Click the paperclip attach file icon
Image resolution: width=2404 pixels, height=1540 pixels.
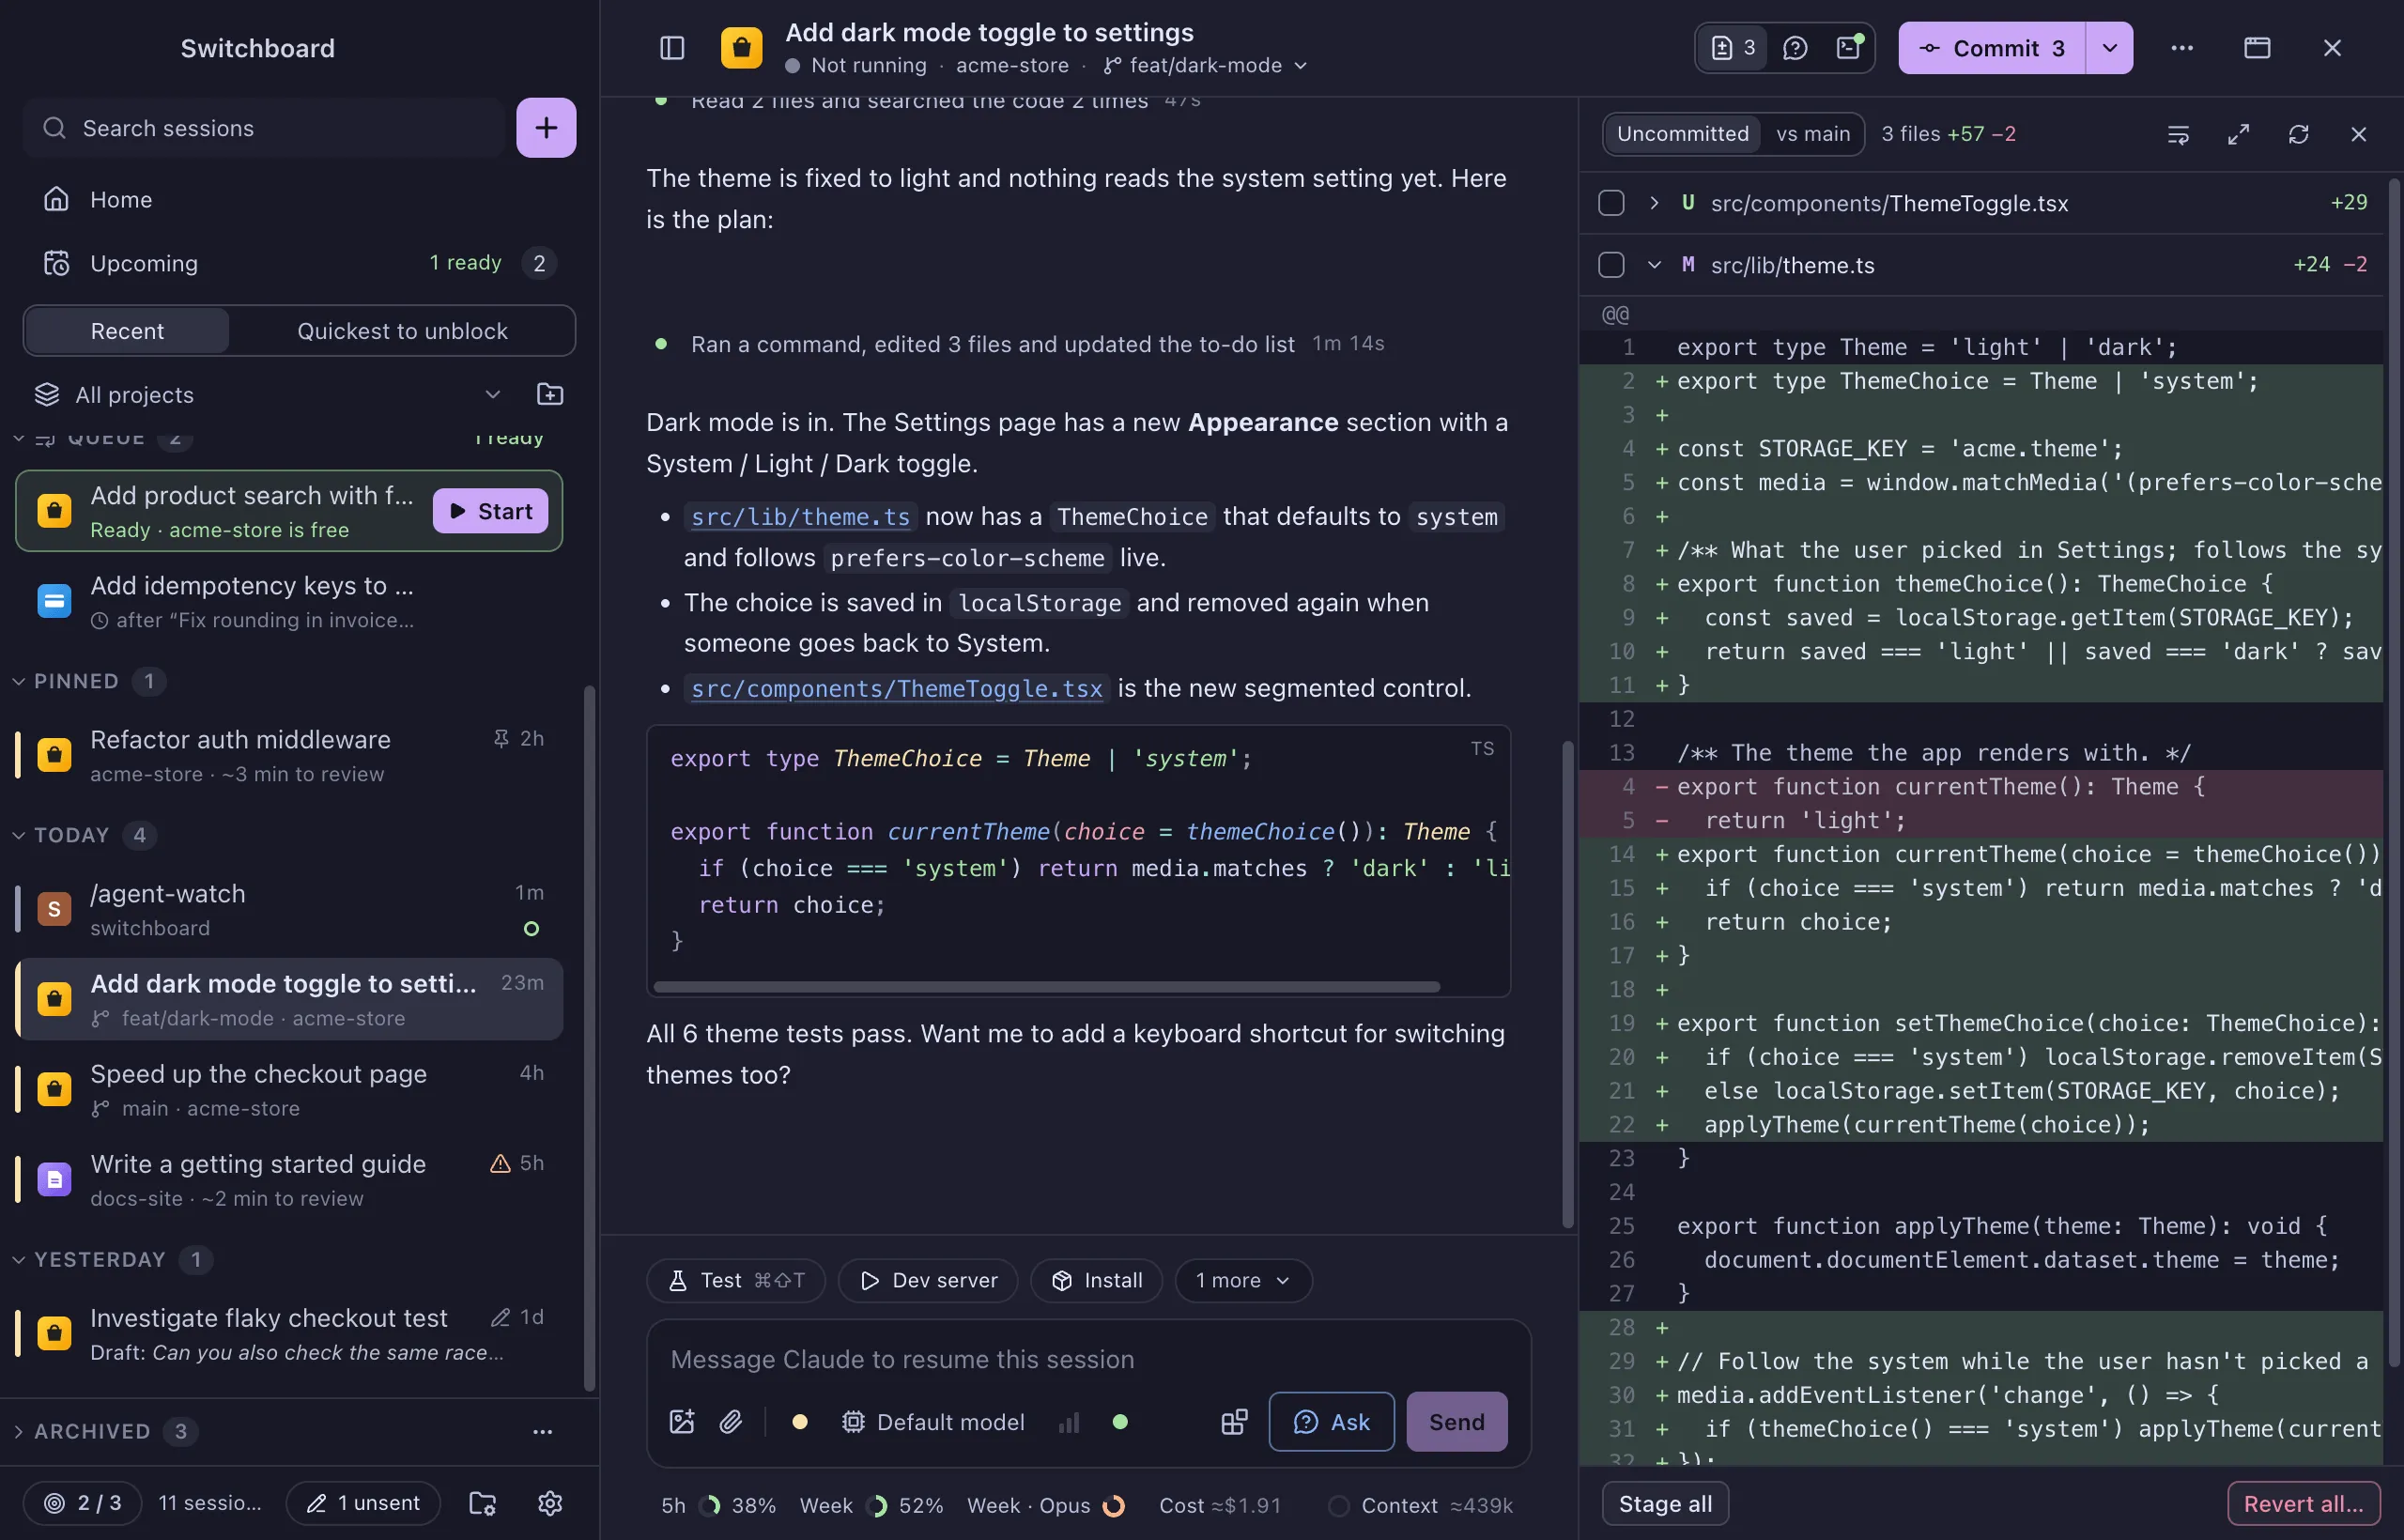[x=731, y=1421]
